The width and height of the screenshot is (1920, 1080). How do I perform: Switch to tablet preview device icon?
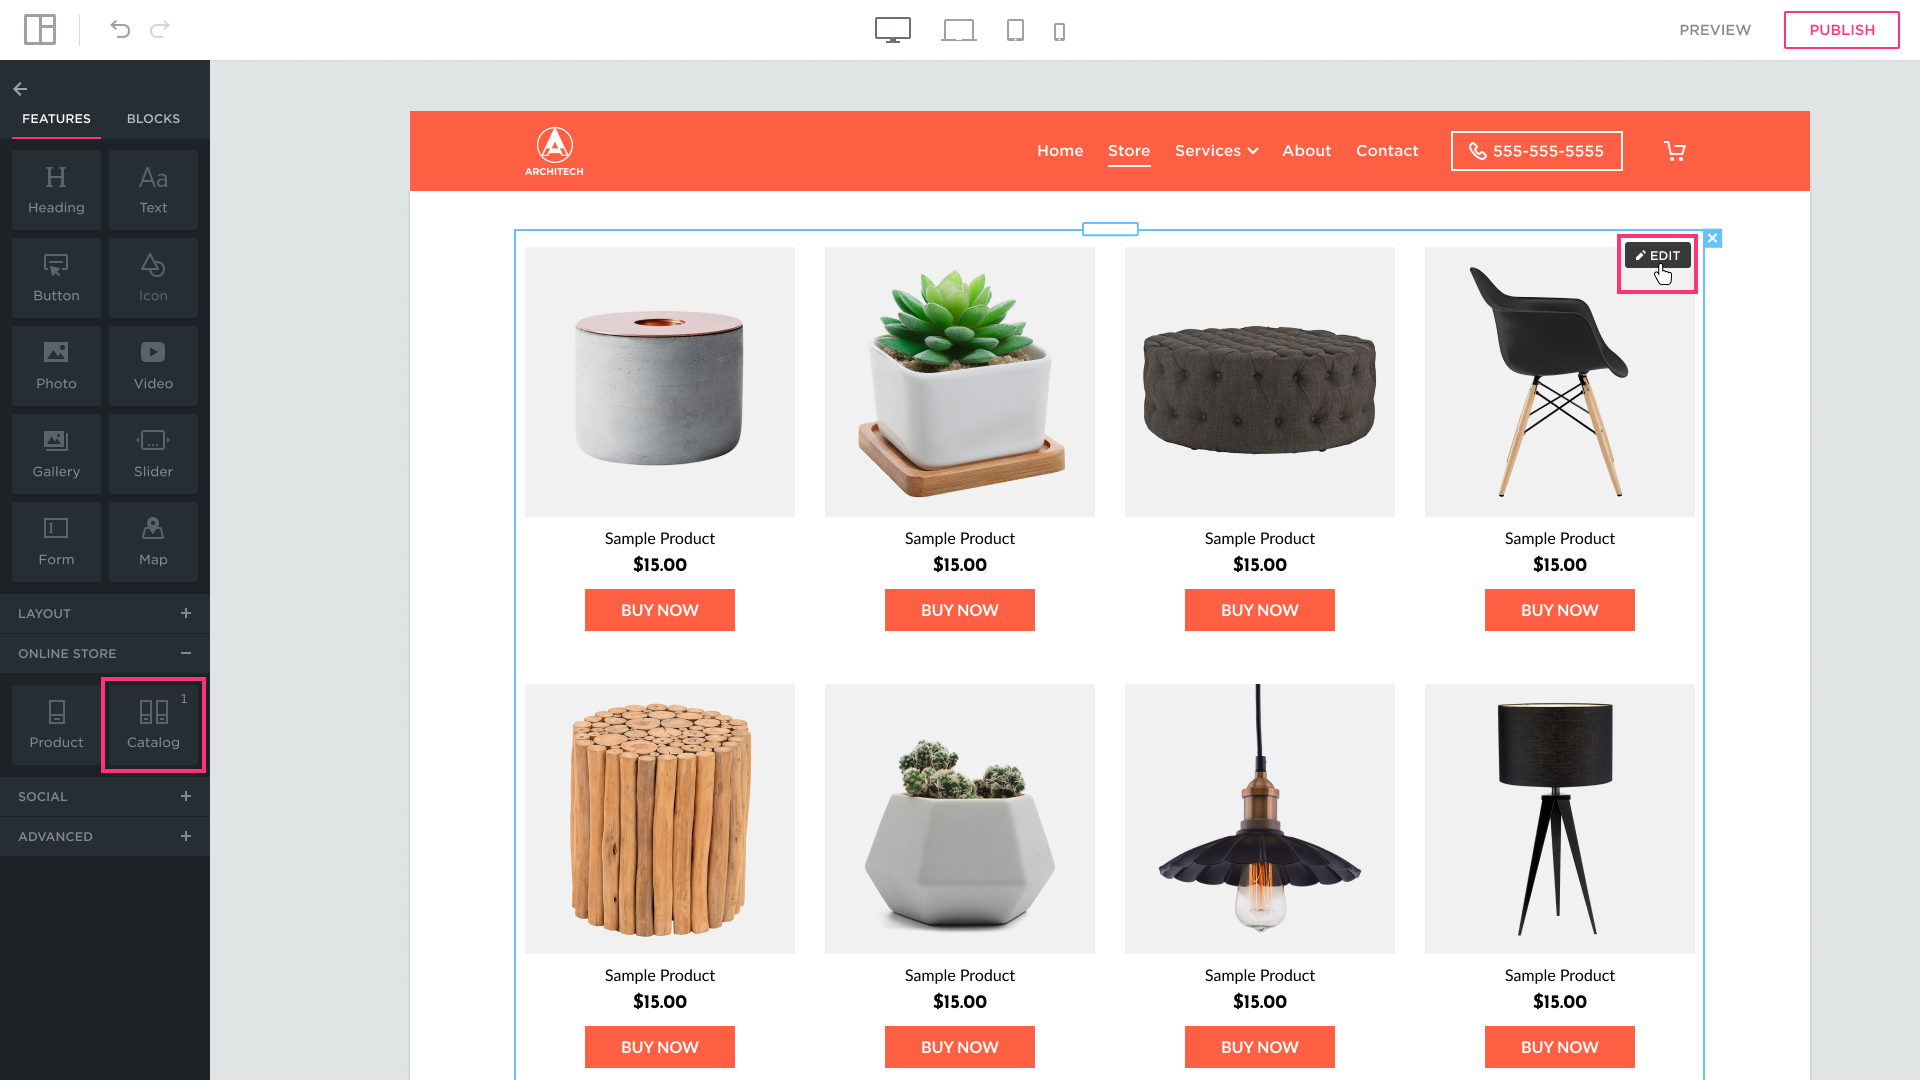1015,31
